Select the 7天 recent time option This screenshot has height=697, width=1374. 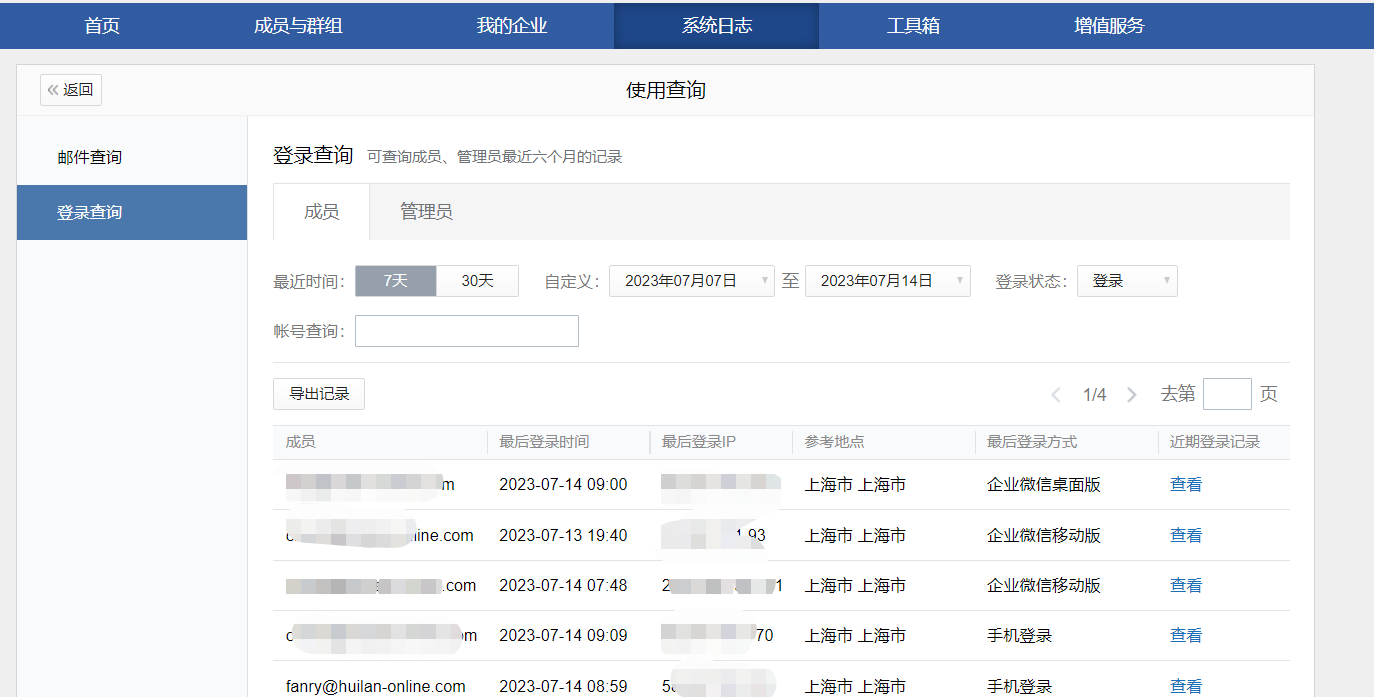tap(396, 281)
